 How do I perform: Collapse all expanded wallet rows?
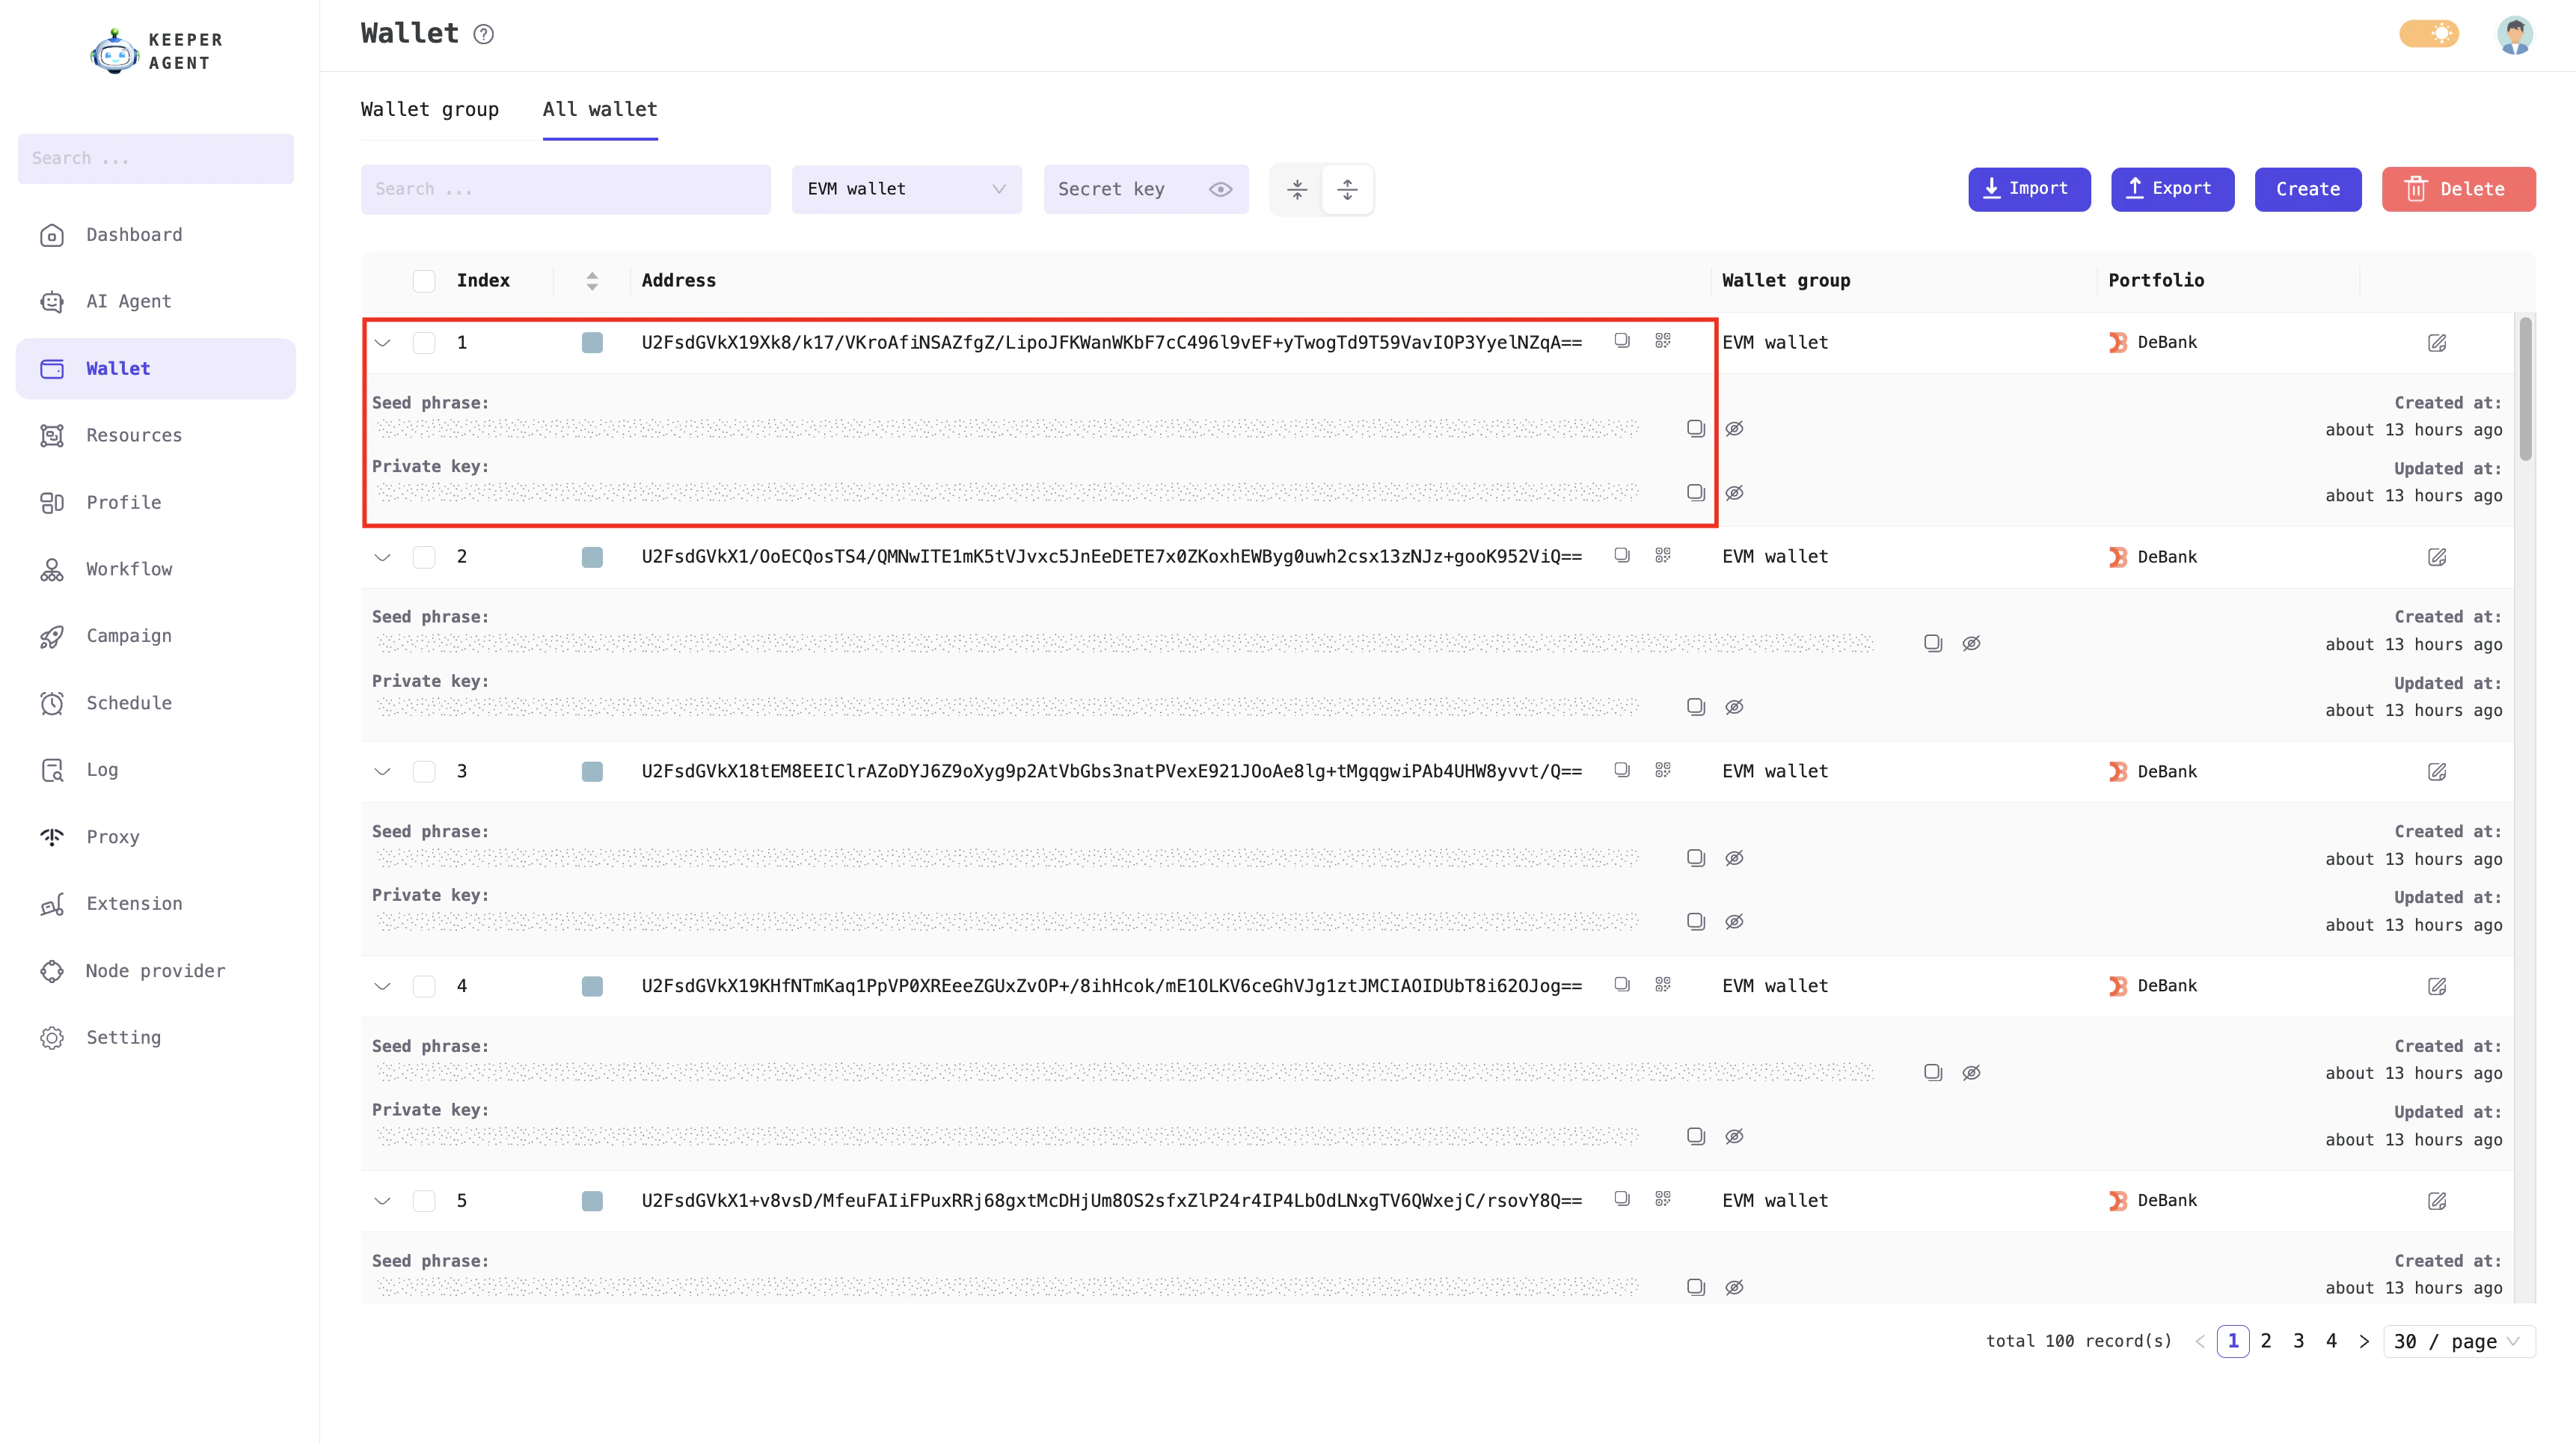1297,189
